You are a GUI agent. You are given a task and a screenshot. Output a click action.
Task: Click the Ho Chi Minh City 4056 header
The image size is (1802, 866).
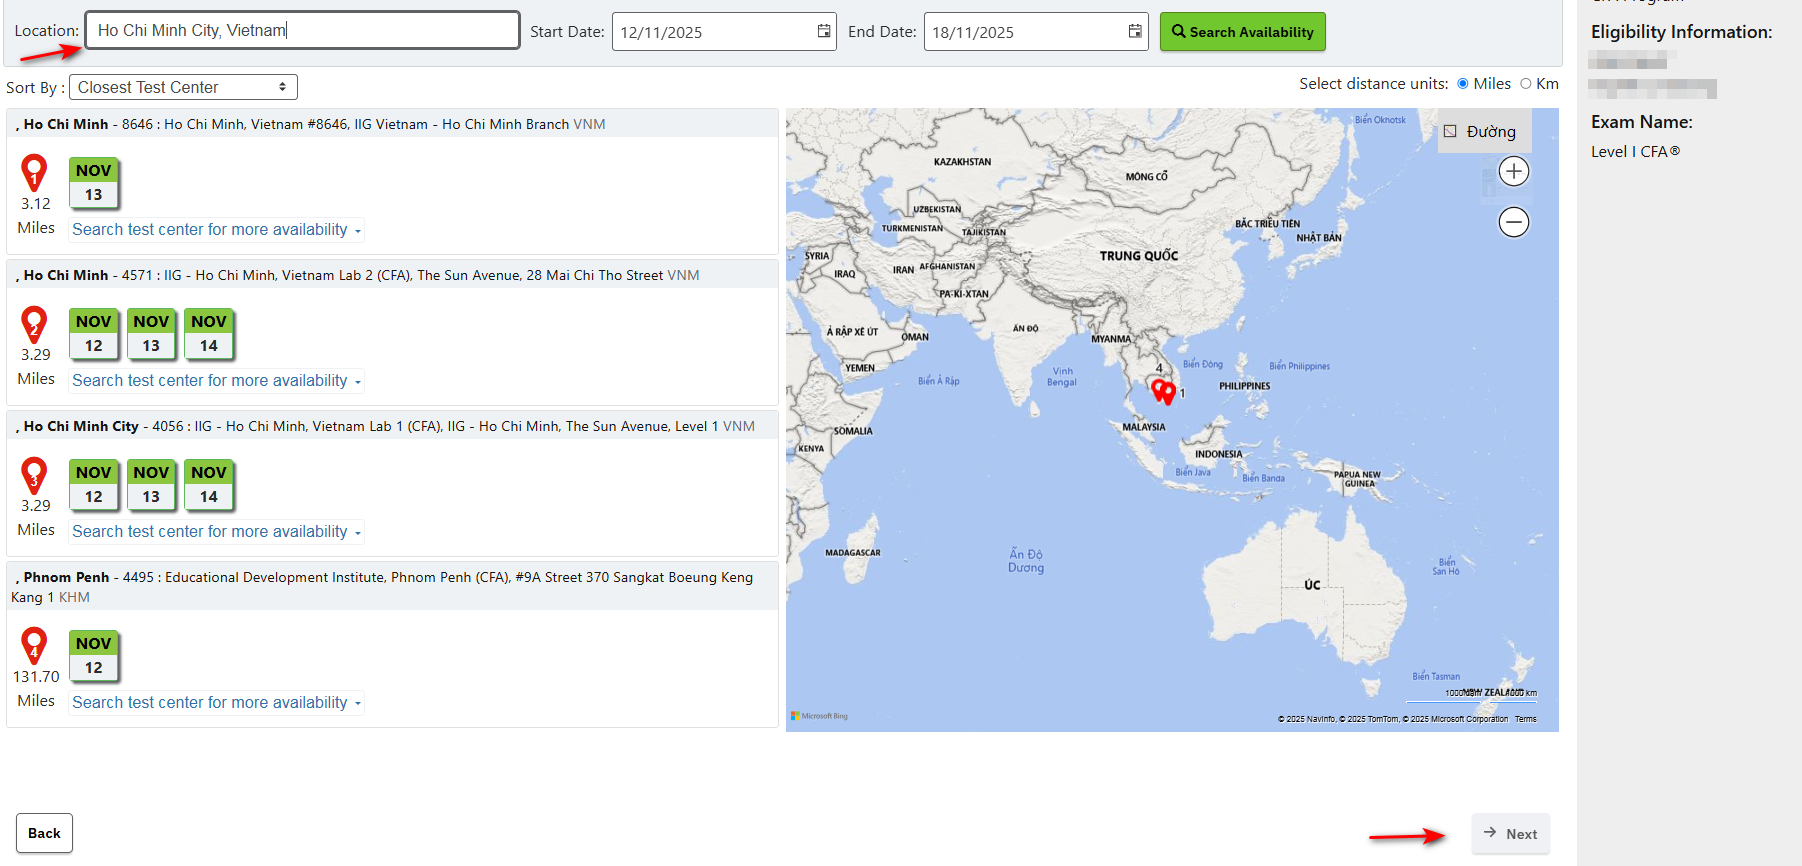tap(392, 426)
